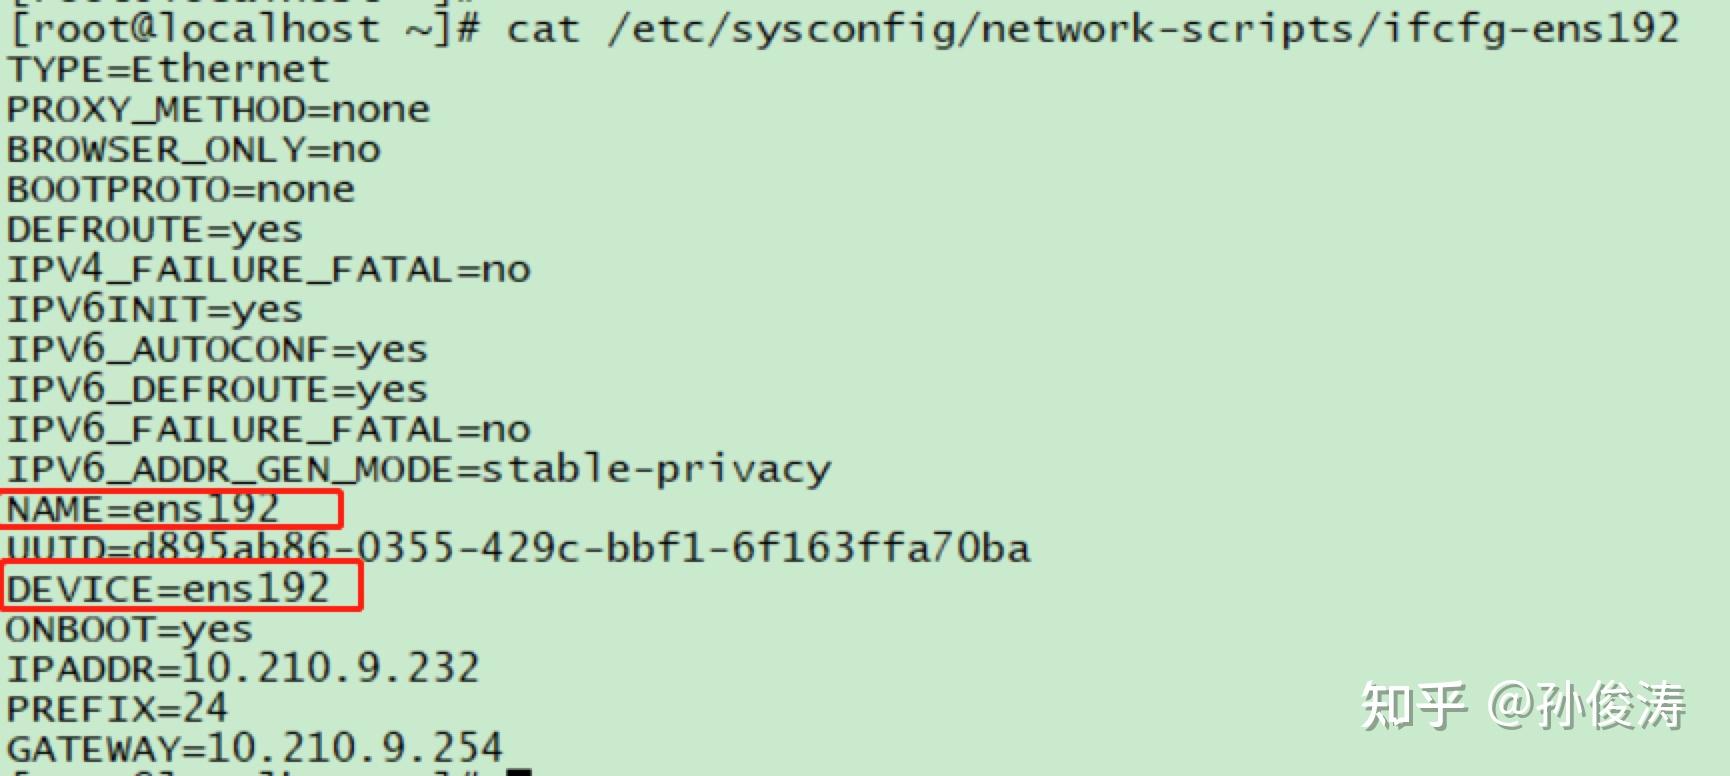1730x776 pixels.
Task: Click on BROWSER_ONLY=no text
Action: click(193, 149)
